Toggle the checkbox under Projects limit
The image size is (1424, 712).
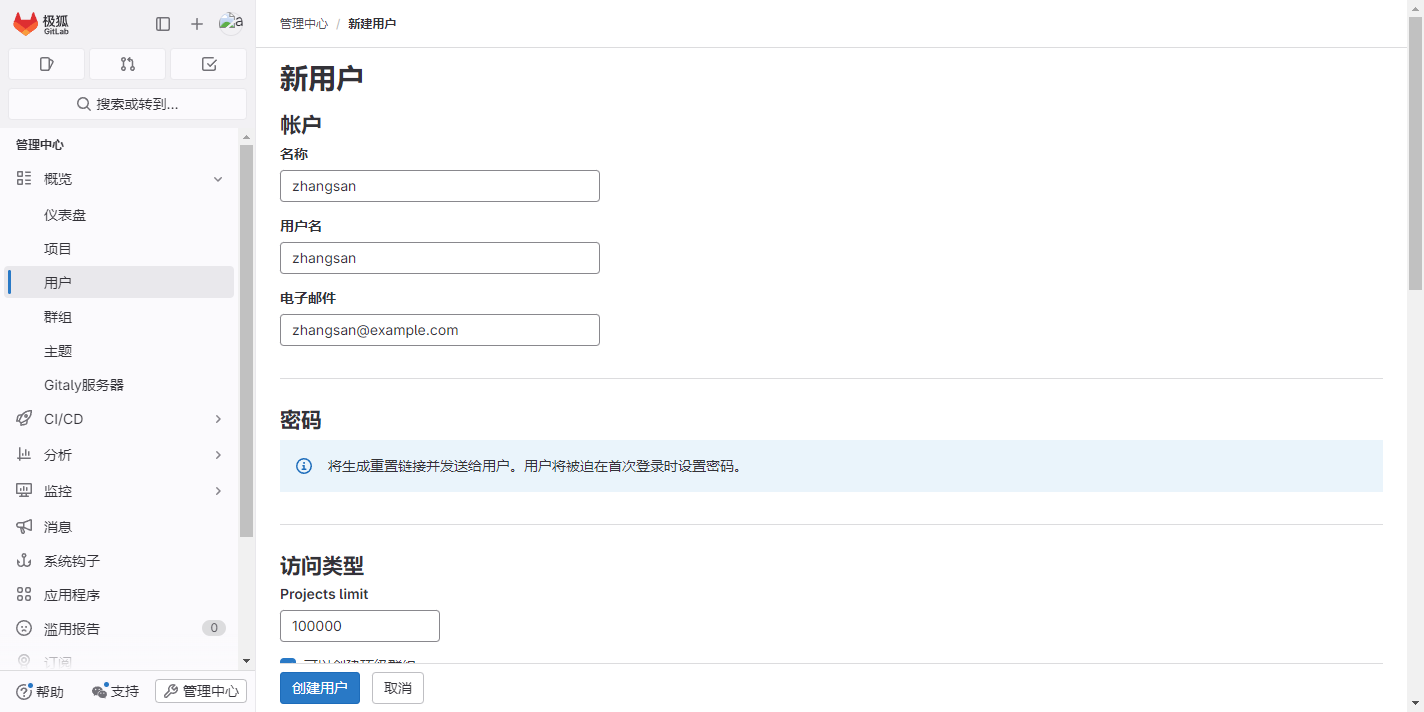(x=288, y=663)
